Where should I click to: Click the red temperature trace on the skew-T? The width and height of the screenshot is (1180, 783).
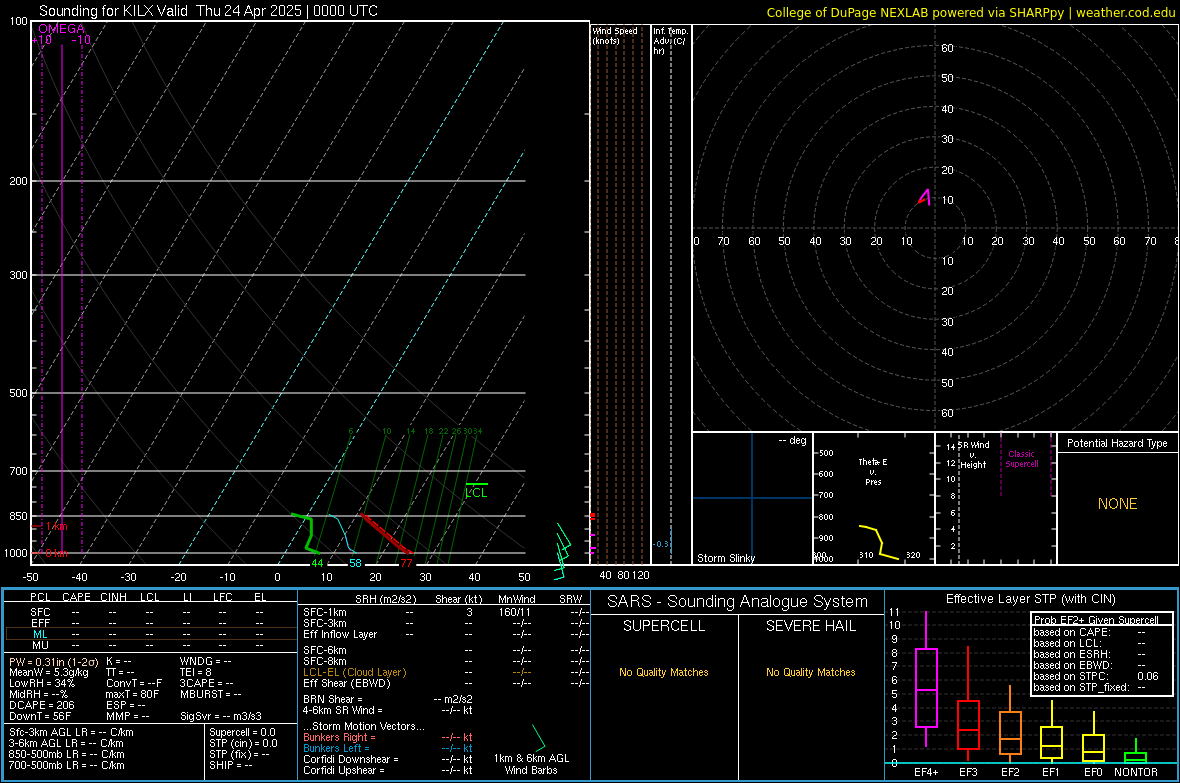click(x=386, y=534)
